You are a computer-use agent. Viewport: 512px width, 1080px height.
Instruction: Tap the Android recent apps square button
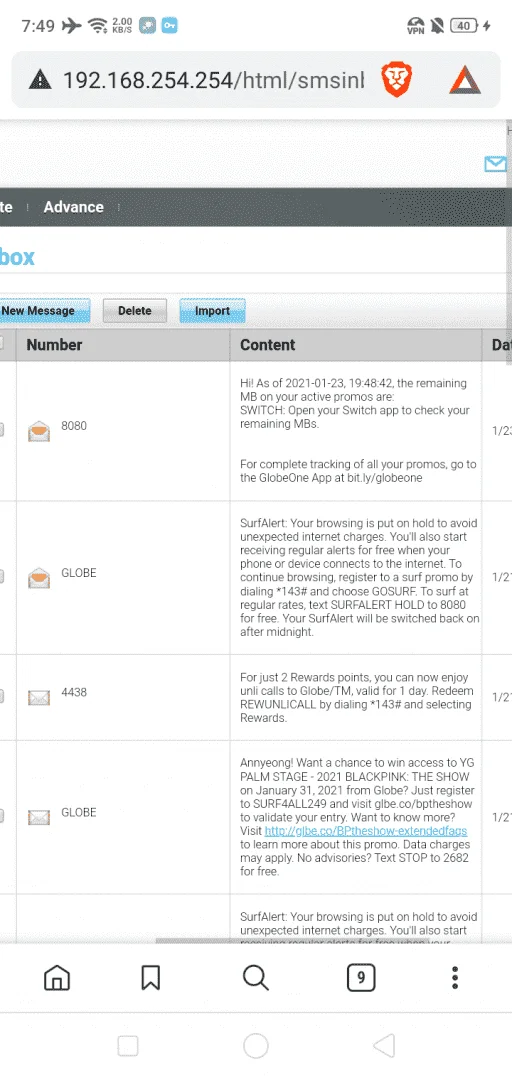pos(128,1046)
